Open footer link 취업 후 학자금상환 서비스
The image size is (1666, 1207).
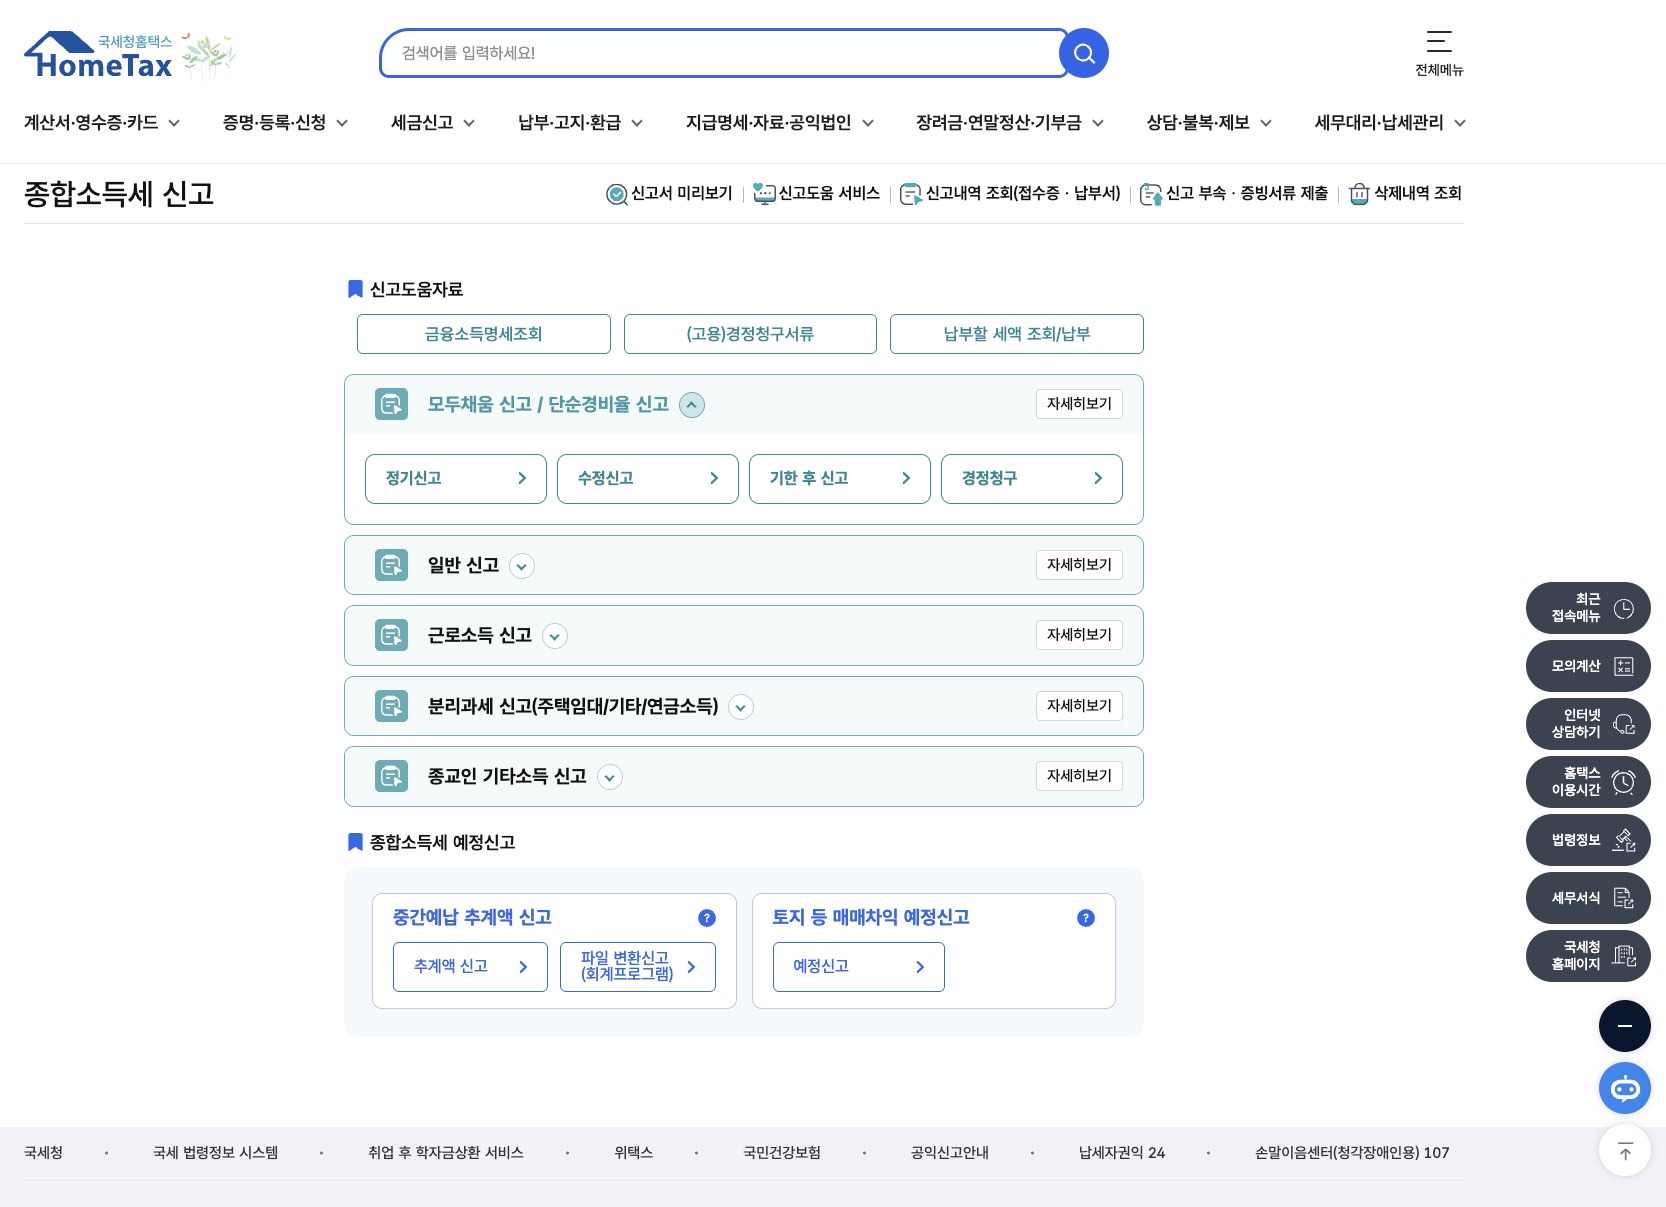pos(446,1153)
